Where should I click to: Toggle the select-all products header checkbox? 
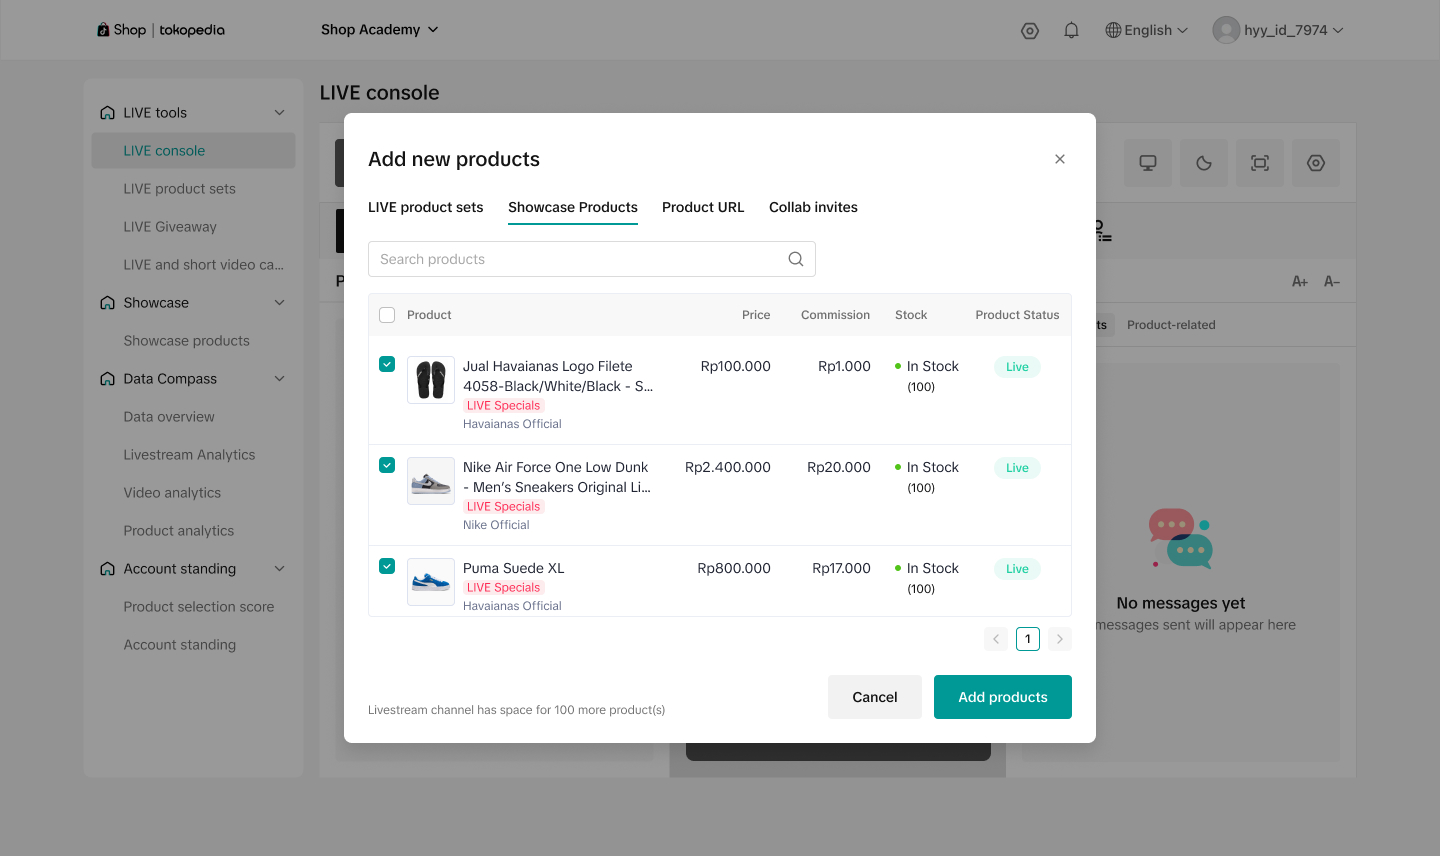[387, 315]
